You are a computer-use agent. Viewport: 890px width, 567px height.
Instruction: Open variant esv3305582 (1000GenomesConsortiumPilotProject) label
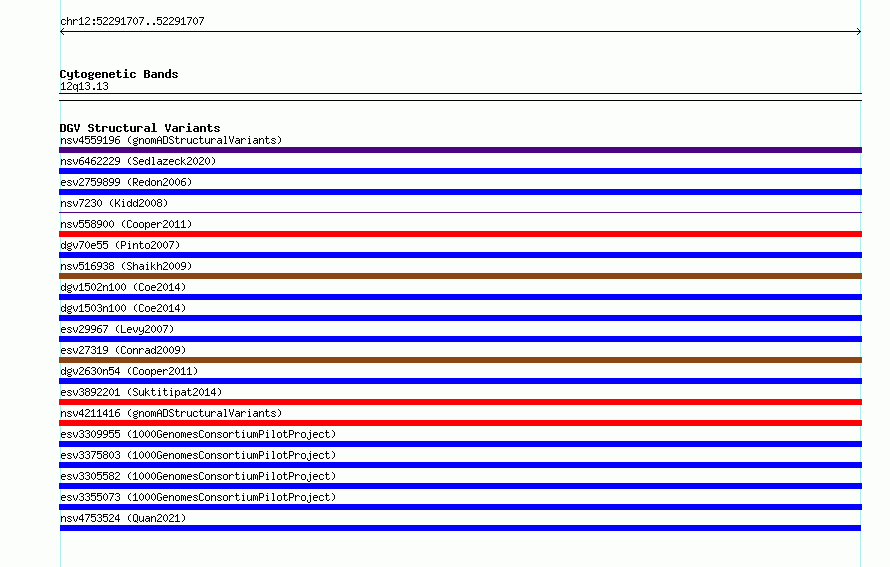tap(198, 476)
